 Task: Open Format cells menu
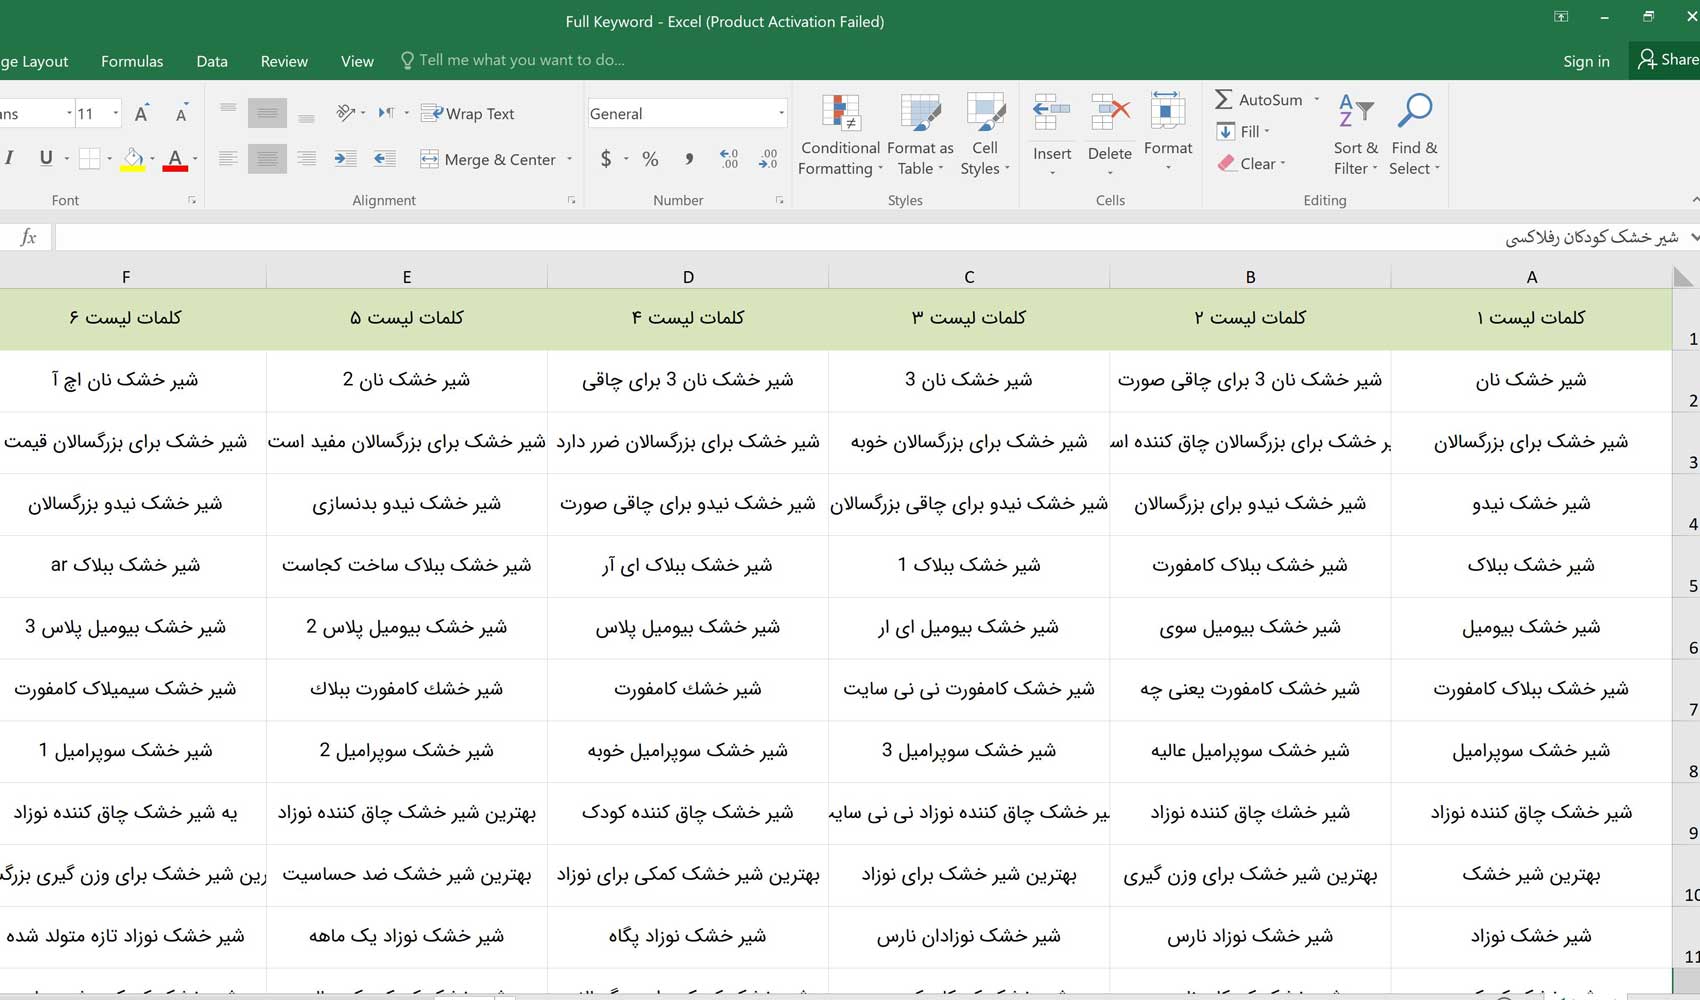pos(1168,132)
